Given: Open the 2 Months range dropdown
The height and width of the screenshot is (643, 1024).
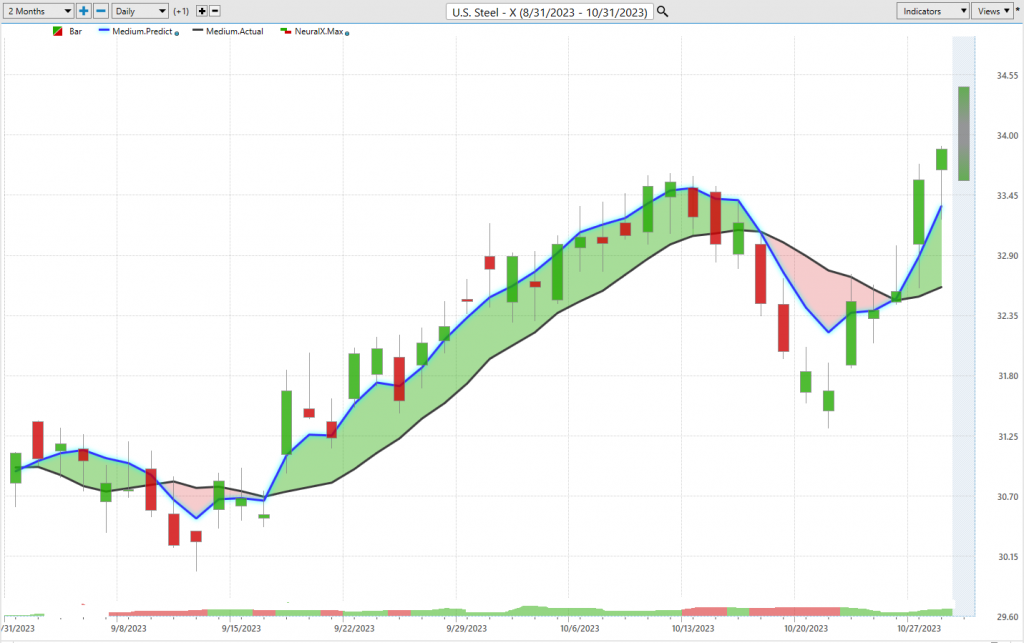Looking at the screenshot, I should [38, 11].
